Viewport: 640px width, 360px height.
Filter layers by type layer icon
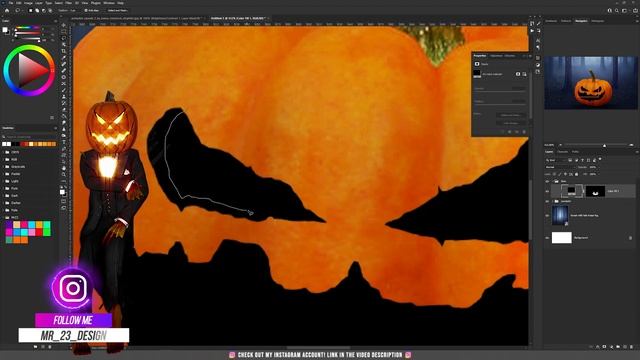point(582,160)
